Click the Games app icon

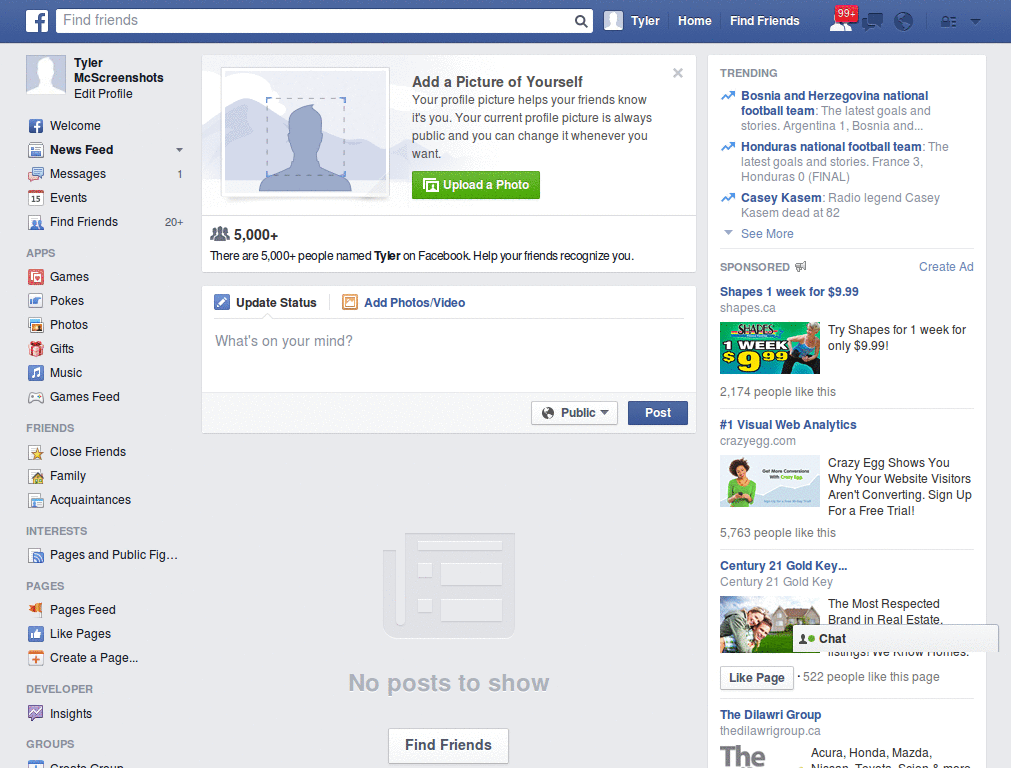pos(36,277)
